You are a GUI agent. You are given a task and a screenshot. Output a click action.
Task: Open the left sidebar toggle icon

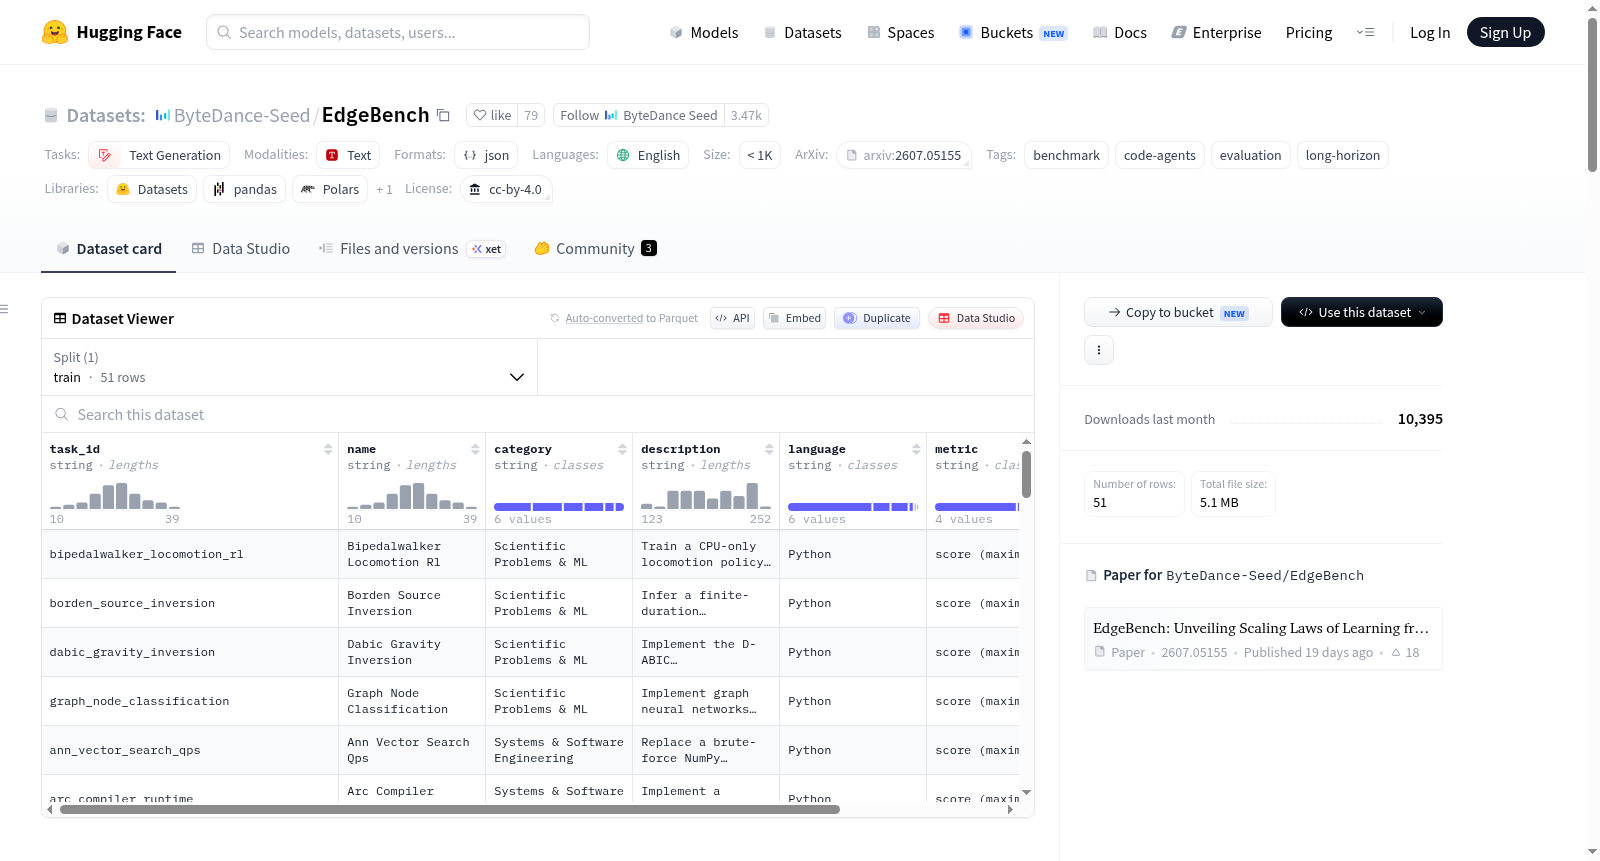(4, 309)
